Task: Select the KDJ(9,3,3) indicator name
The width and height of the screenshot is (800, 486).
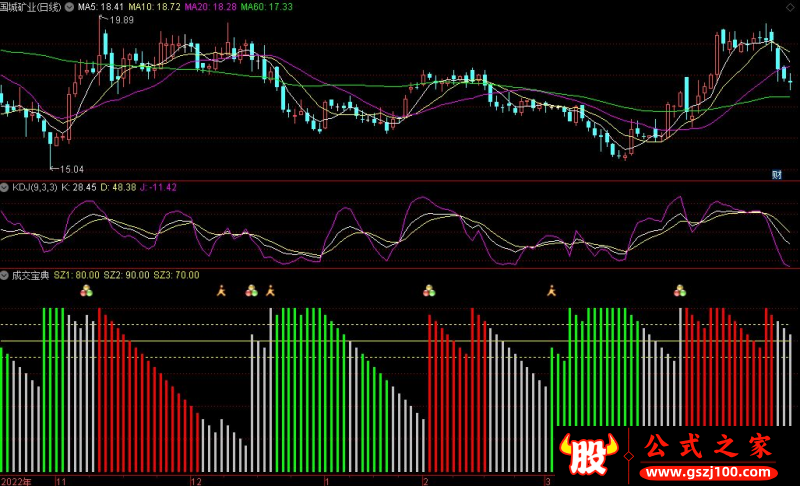Action: click(x=34, y=188)
